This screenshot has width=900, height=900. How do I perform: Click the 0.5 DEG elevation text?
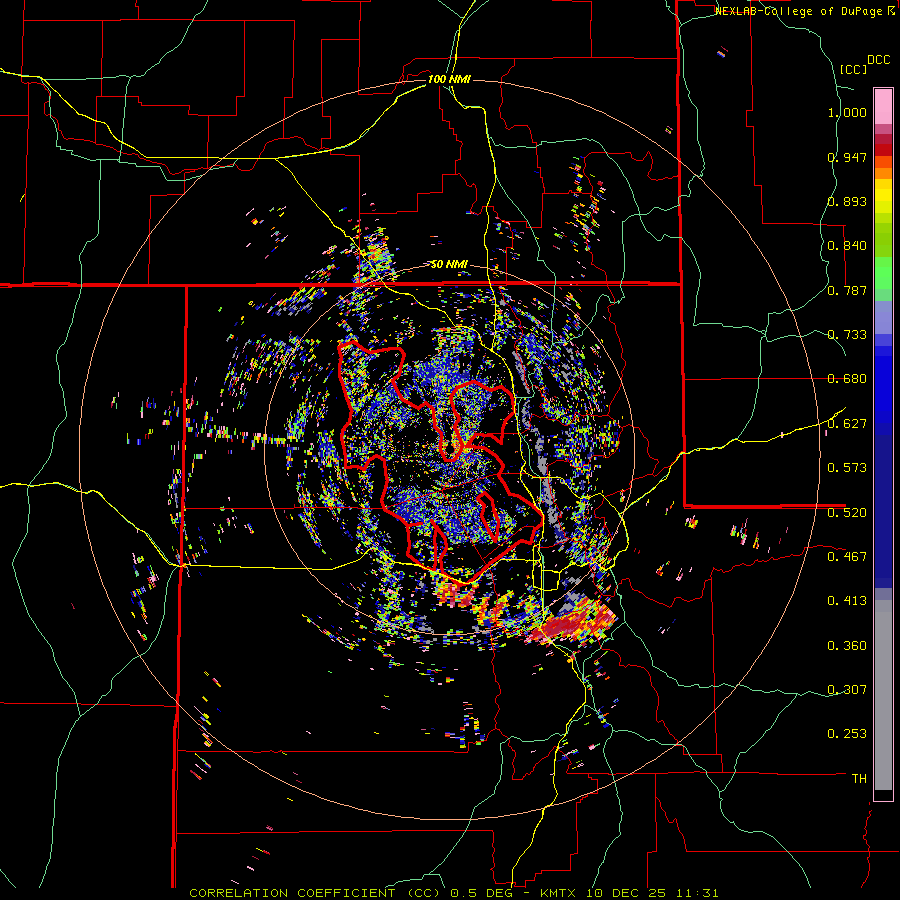(481, 893)
